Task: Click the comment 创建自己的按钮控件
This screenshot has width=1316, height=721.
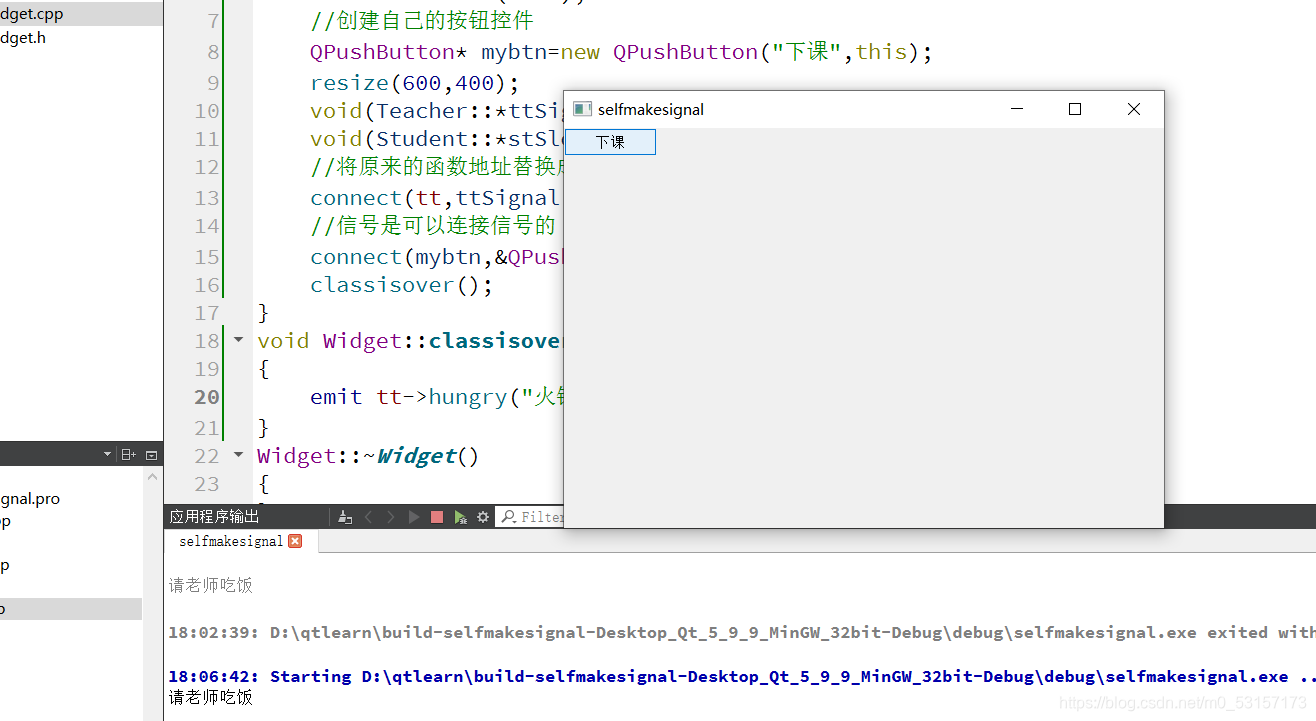Action: point(422,21)
